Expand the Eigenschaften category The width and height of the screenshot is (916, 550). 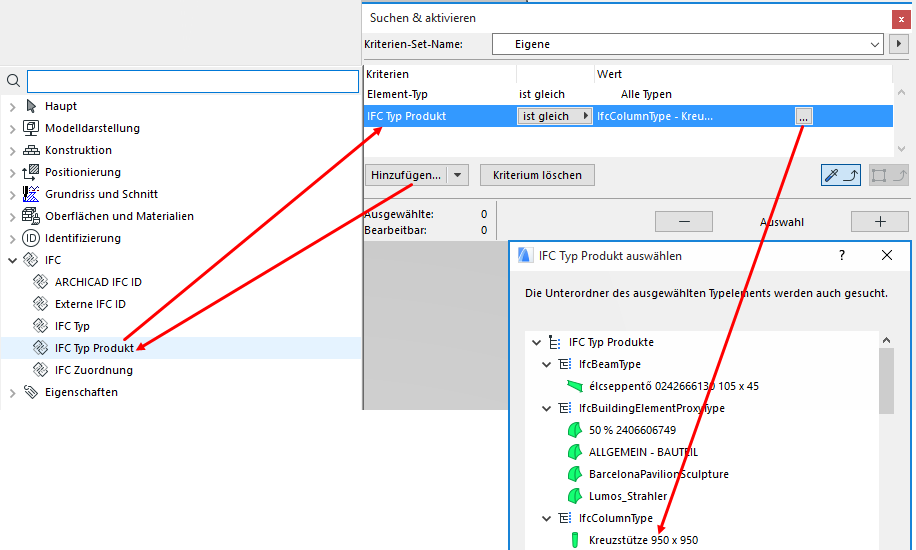12,393
